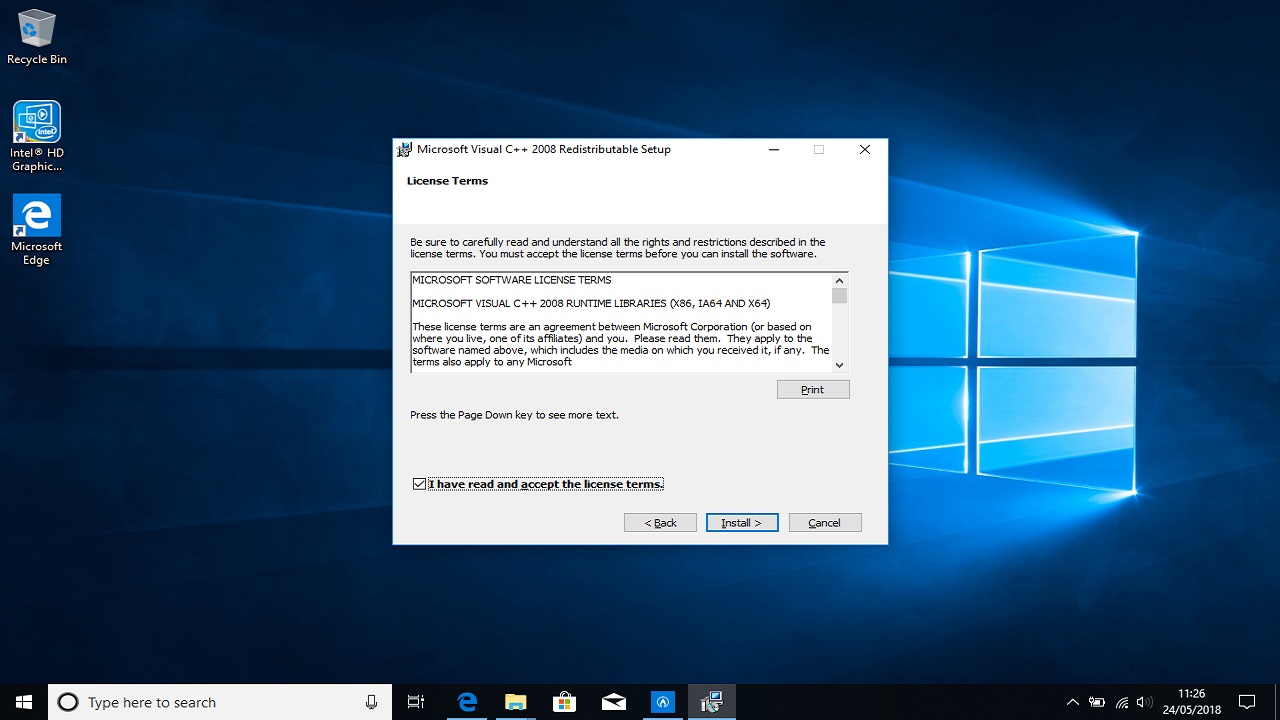Open the Action Center notification icon
The height and width of the screenshot is (720, 1280).
(x=1247, y=702)
